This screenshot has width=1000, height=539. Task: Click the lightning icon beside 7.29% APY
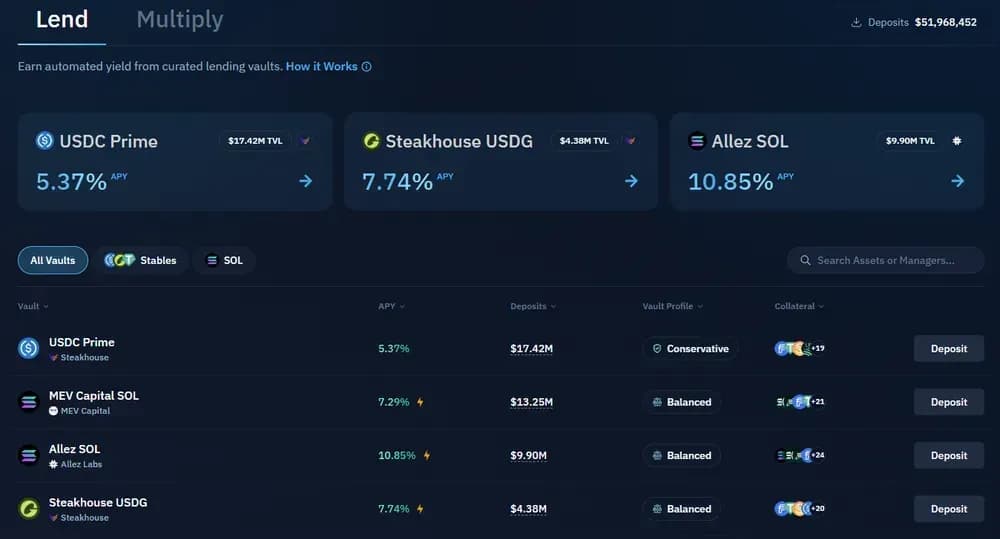[420, 402]
